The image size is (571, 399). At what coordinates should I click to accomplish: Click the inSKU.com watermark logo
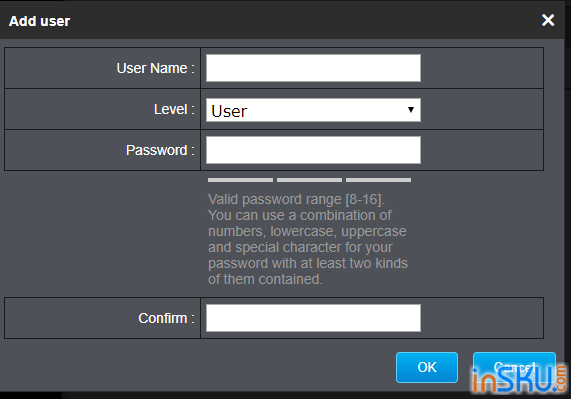[520, 380]
